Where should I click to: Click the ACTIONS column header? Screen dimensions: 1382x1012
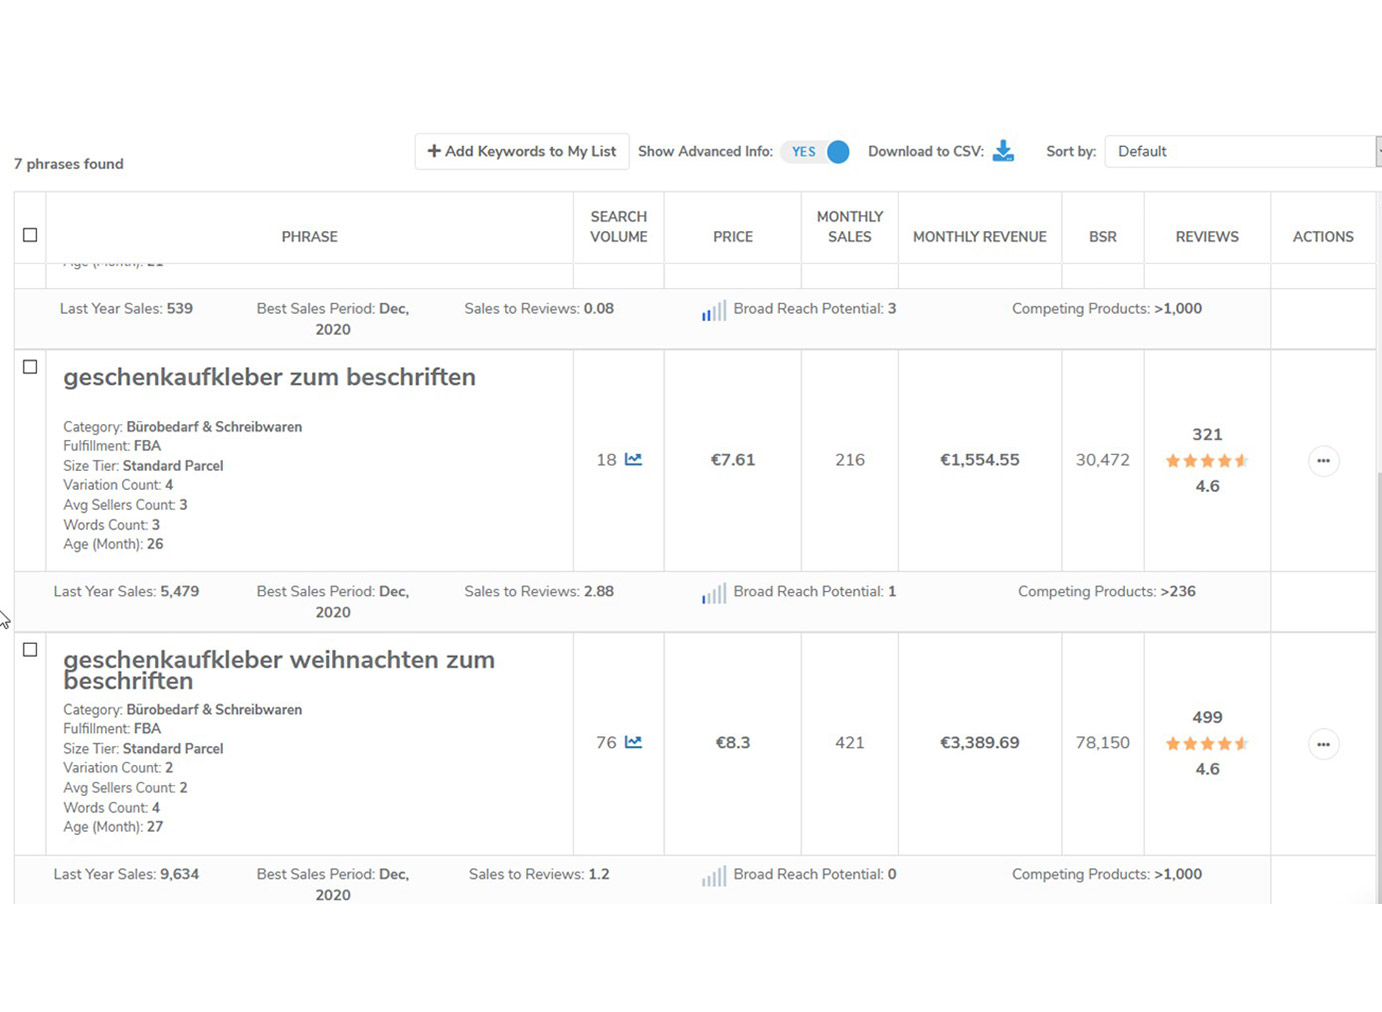pos(1323,237)
